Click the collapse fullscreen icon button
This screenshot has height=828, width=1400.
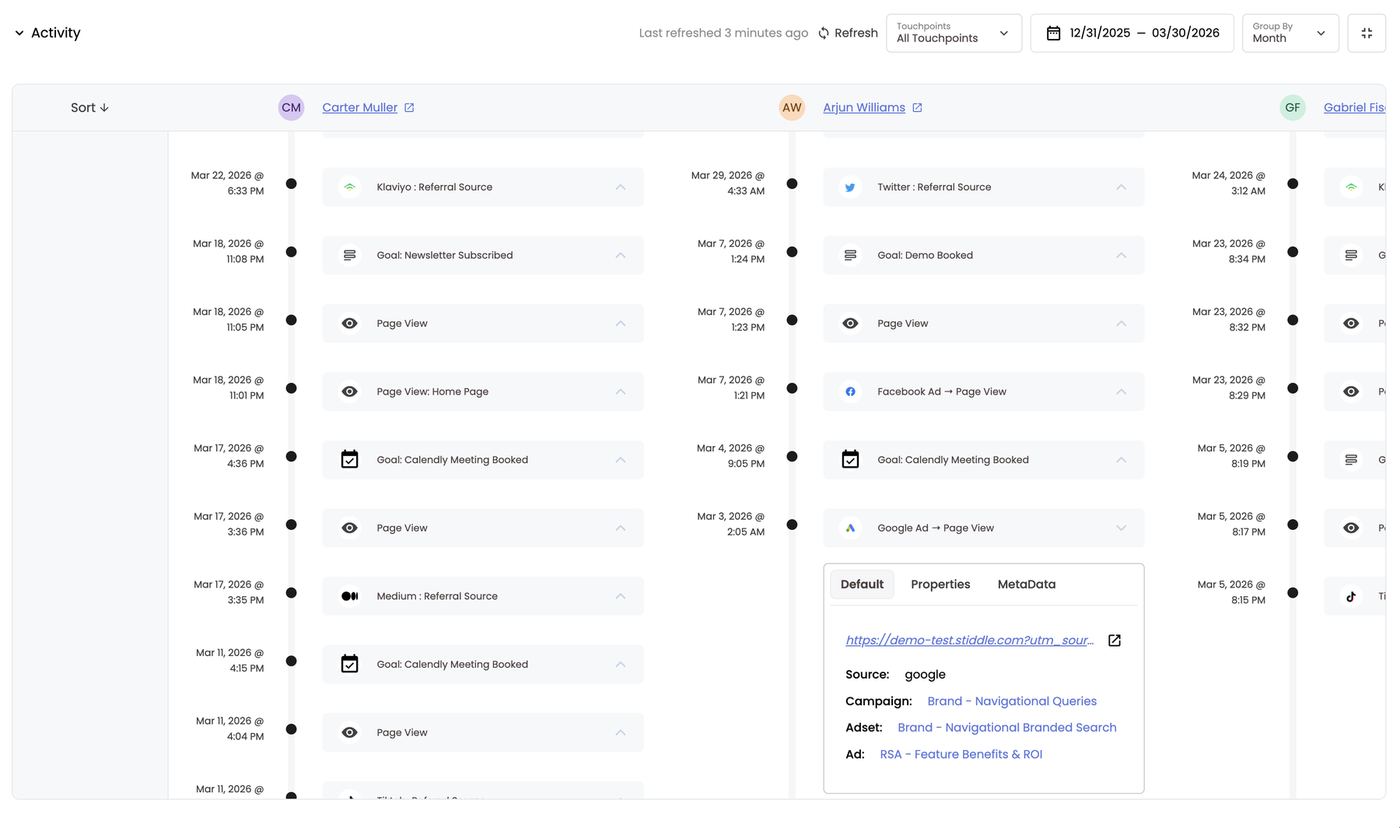[x=1367, y=33]
